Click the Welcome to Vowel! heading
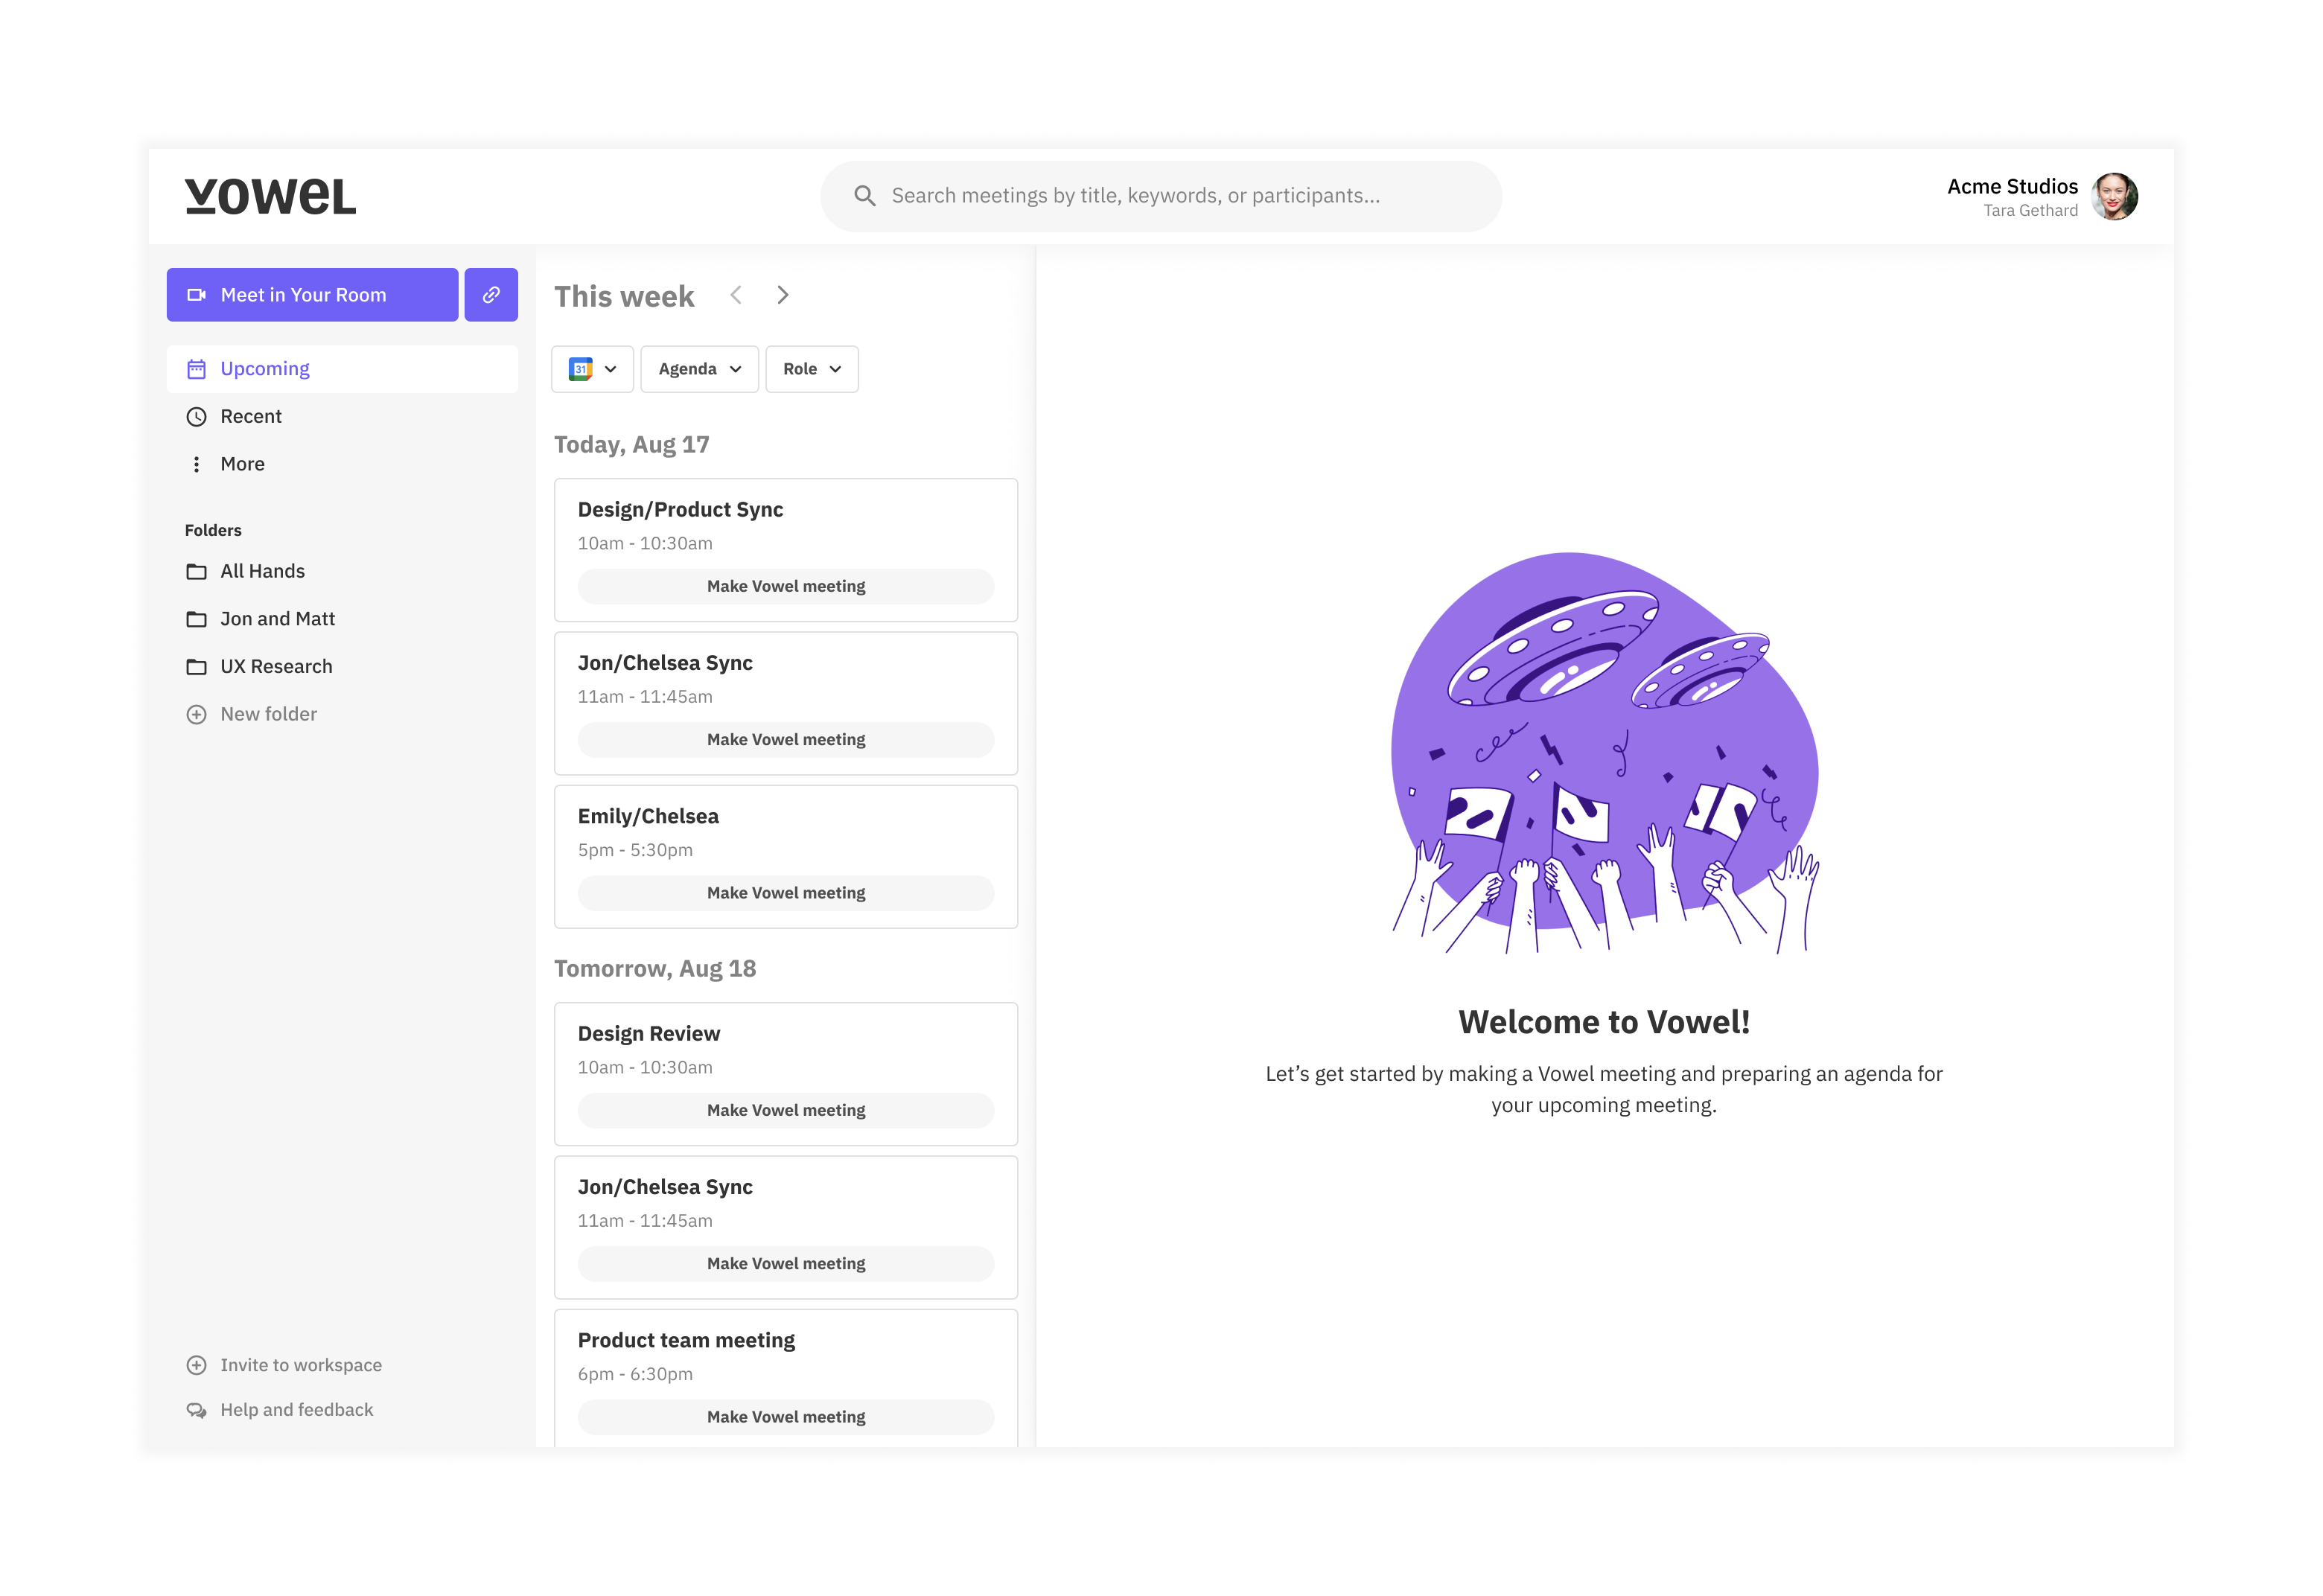The image size is (2323, 1596). point(1604,1022)
